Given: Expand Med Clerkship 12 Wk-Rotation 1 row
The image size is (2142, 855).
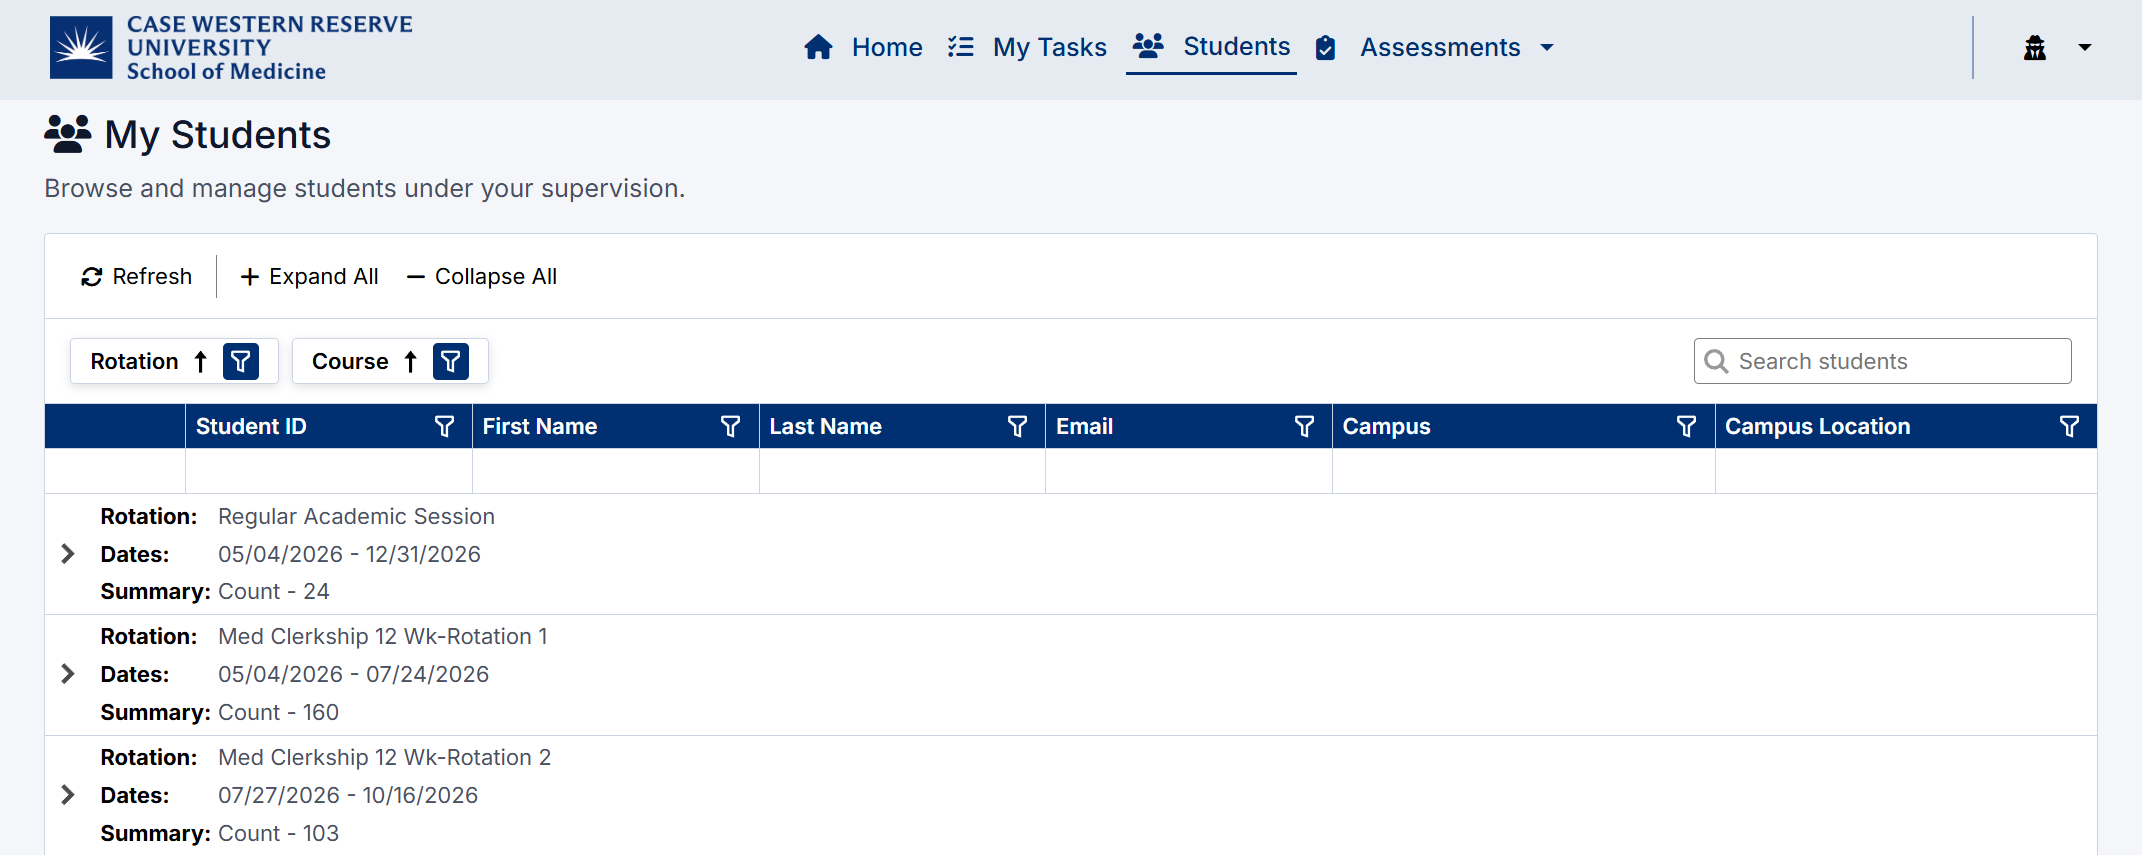Looking at the screenshot, I should (68, 674).
